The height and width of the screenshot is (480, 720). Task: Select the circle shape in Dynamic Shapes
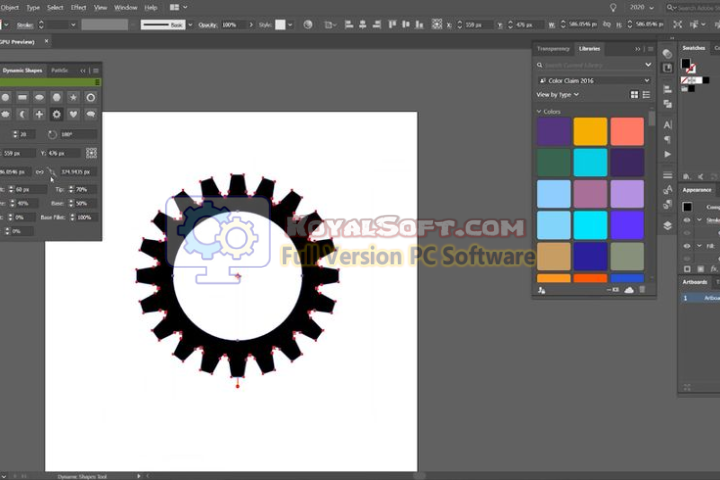click(5, 97)
